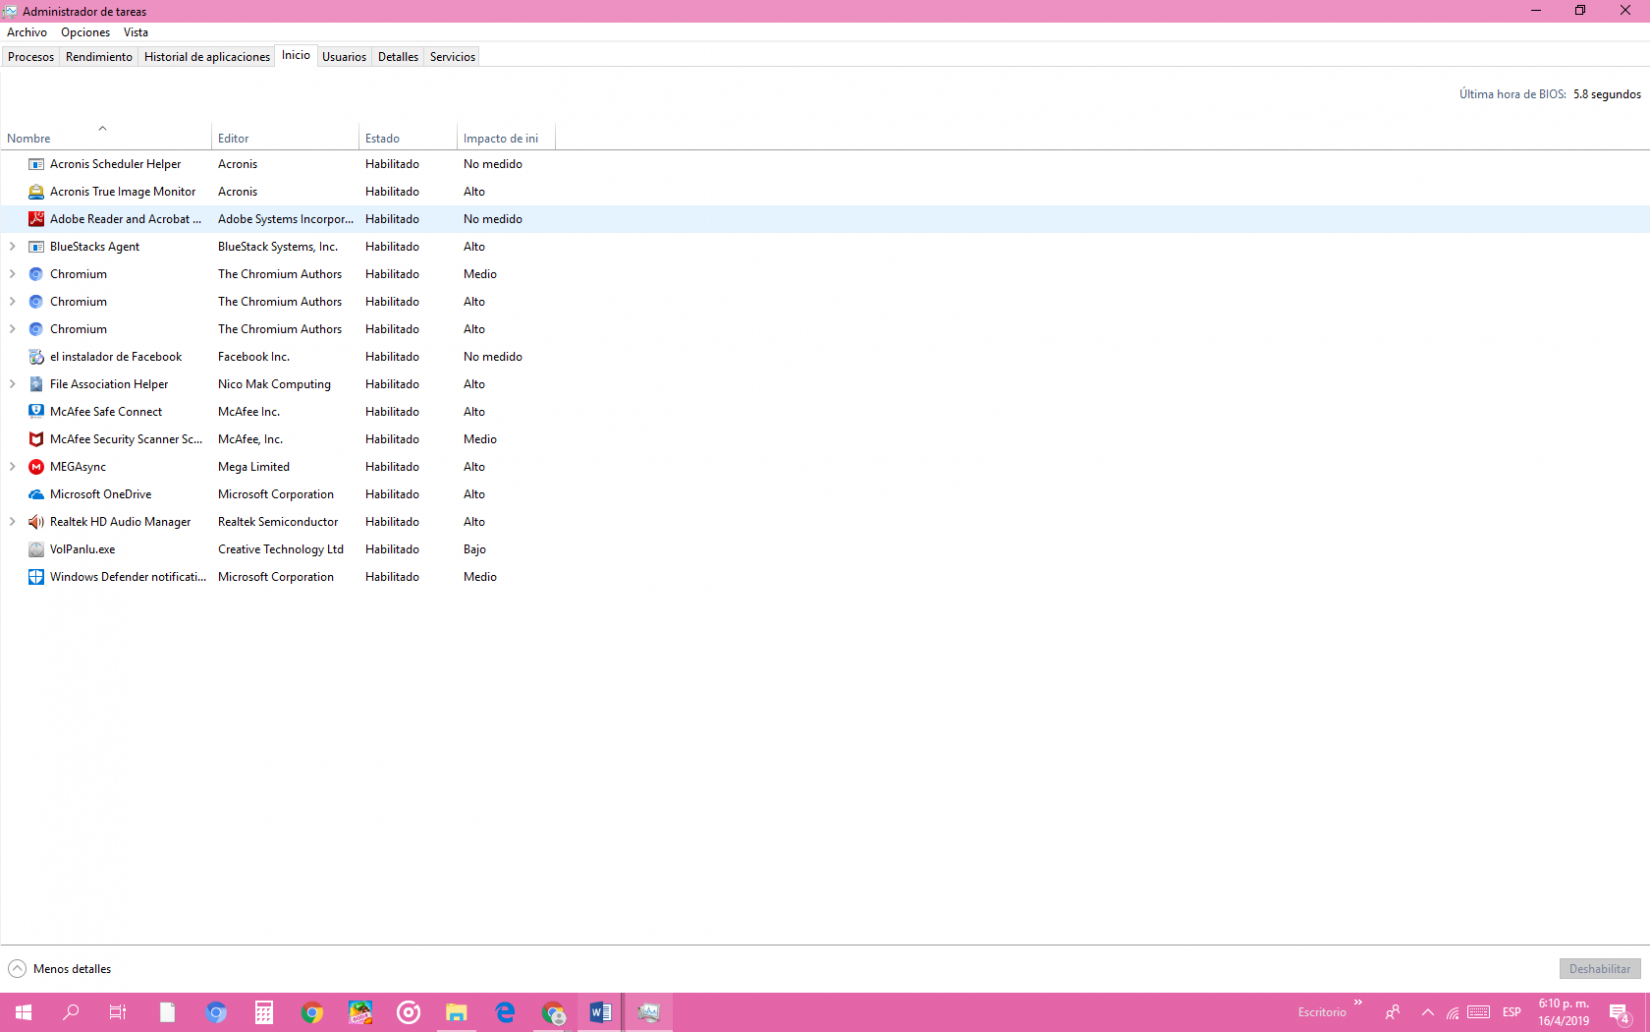Click the McAfee Safe Connect shield icon
1650x1032 pixels.
[x=36, y=411]
